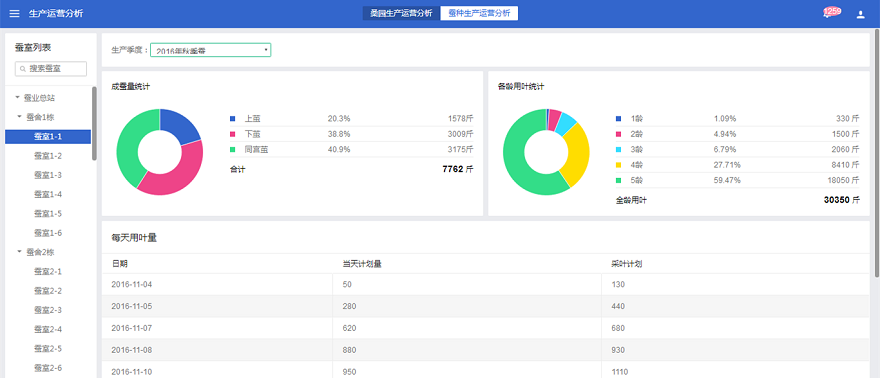The height and width of the screenshot is (378, 880).
Task: Switch to 蚕种生产运营分析 tab
Action: point(479,13)
